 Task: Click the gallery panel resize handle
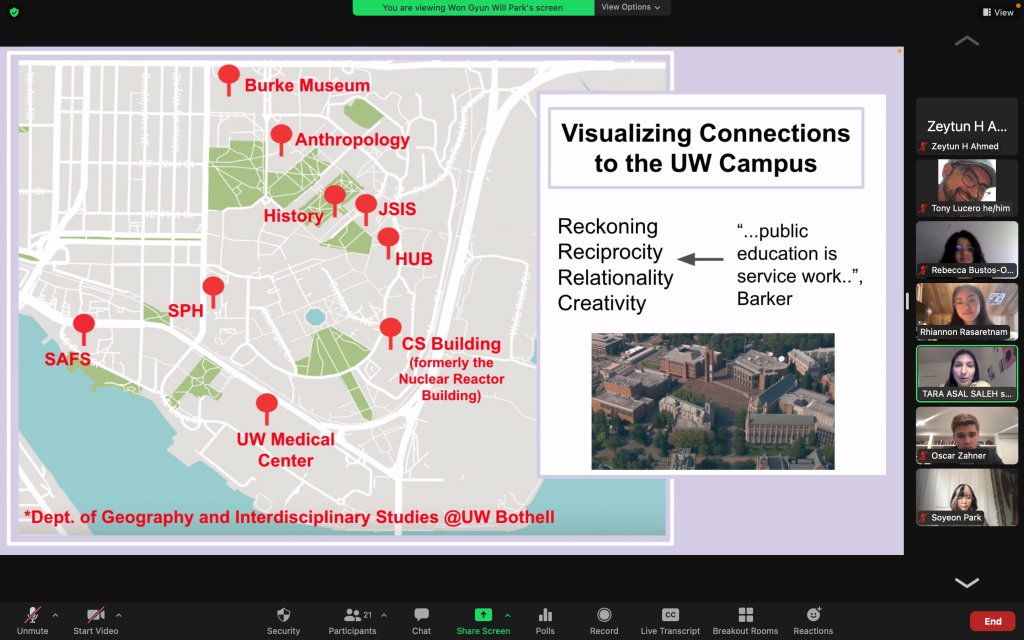click(907, 301)
